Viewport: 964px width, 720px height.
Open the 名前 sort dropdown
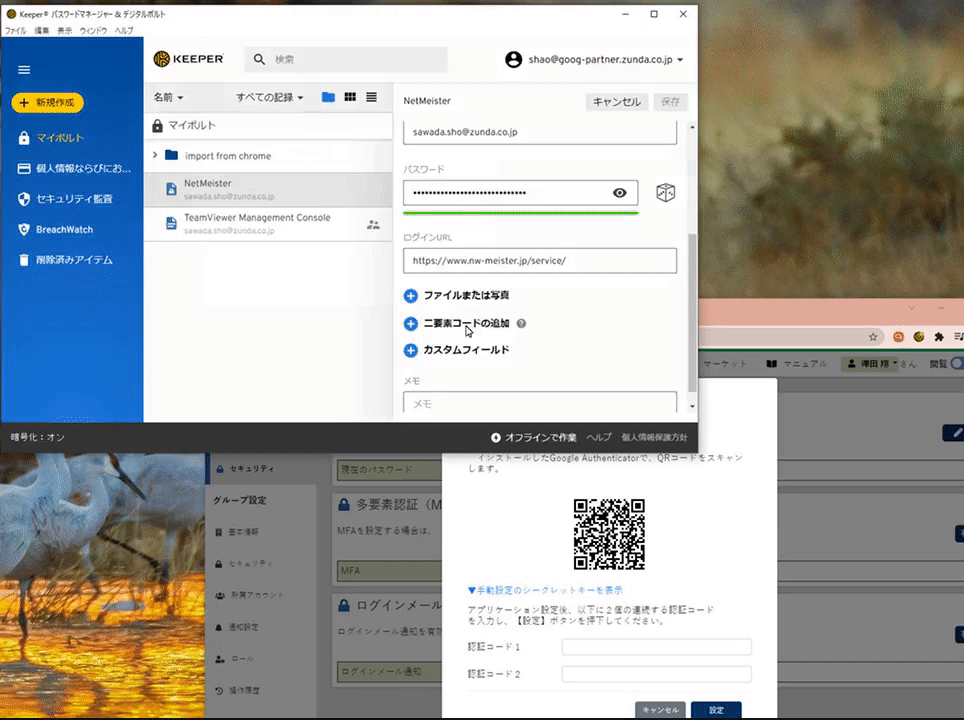[168, 98]
